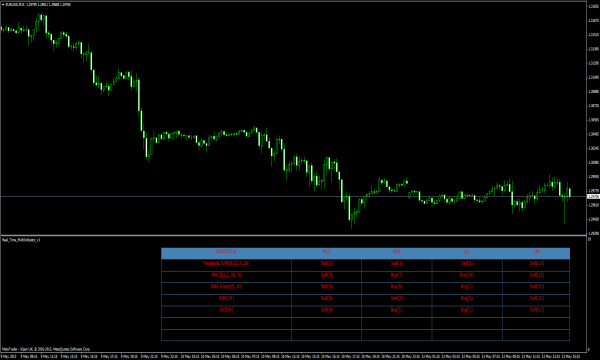Click the divider between chart and indicator window
Screen dimensions: 600x360
point(293,235)
